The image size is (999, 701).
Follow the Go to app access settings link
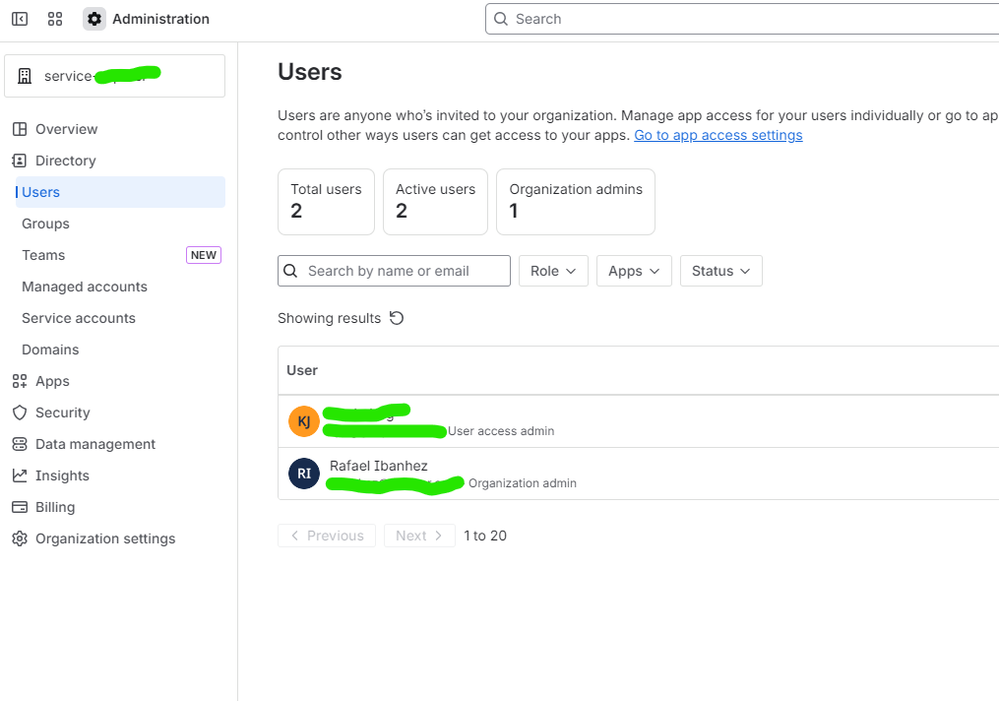point(718,135)
